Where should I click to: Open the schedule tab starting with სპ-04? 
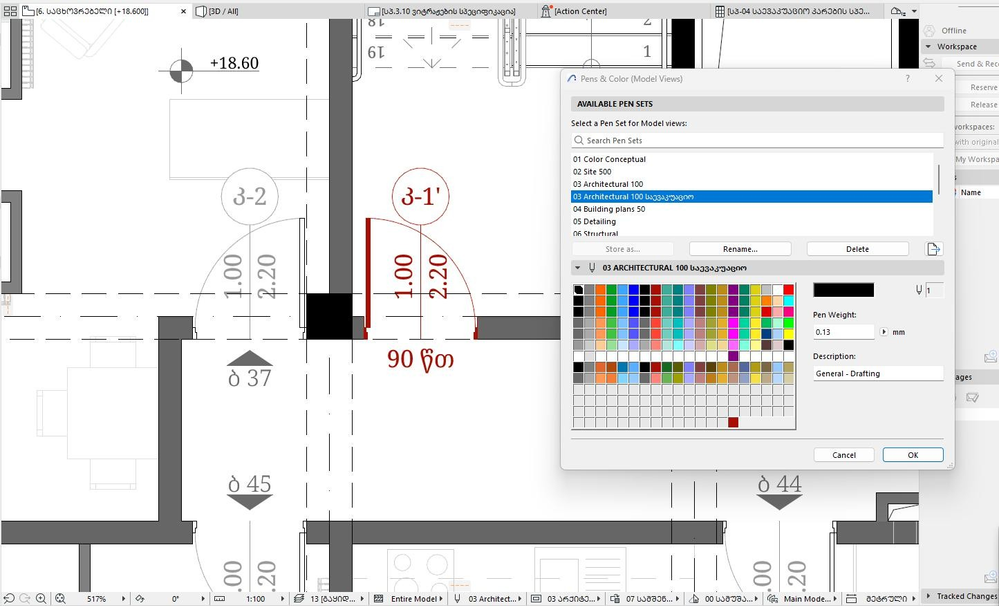799,11
